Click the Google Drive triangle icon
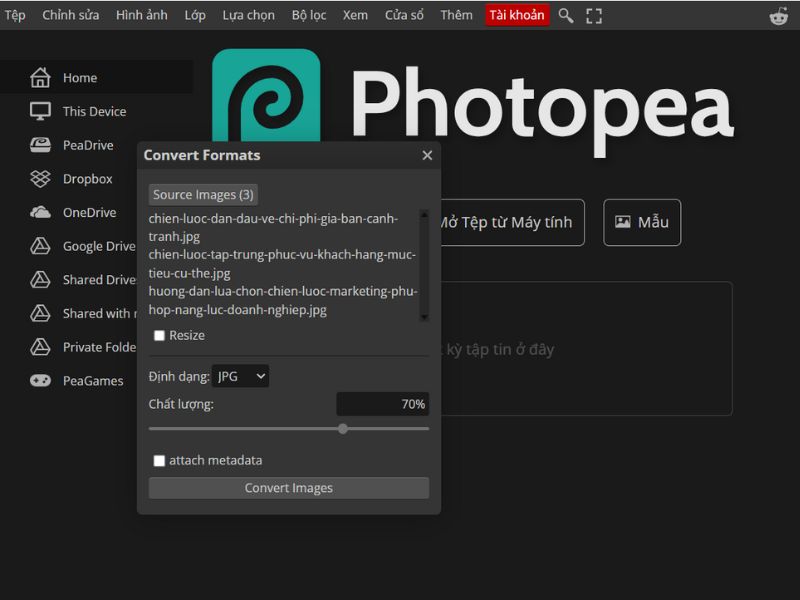The width and height of the screenshot is (800, 600). tap(40, 246)
